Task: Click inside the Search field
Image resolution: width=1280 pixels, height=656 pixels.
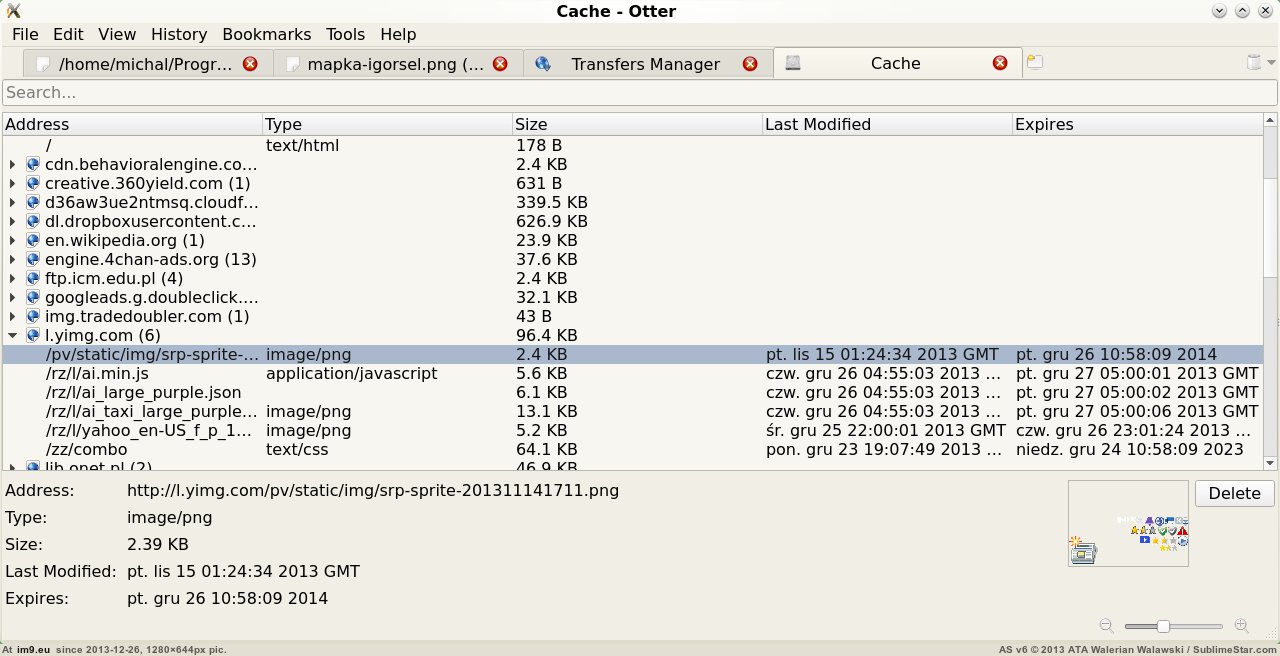Action: (640, 93)
